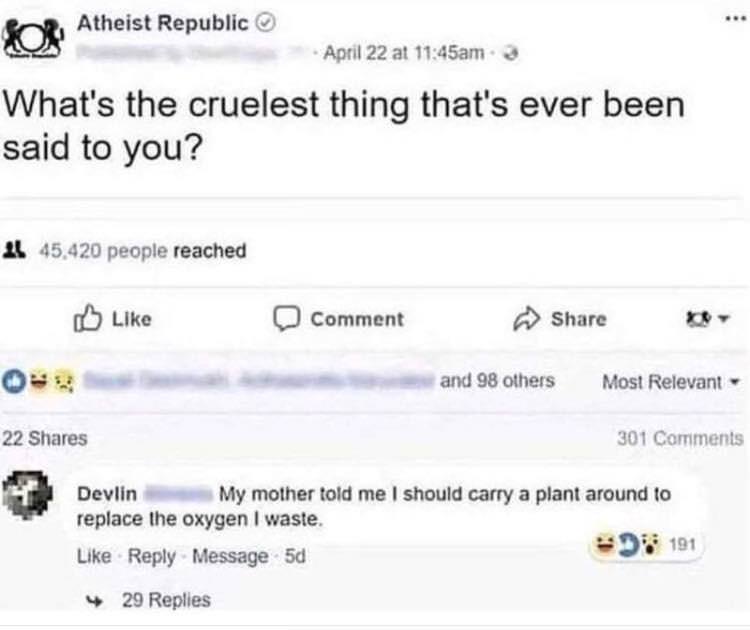This screenshot has height=630, width=750.
Task: Open the Most Relevant comment sorting dropdown
Action: click(669, 382)
